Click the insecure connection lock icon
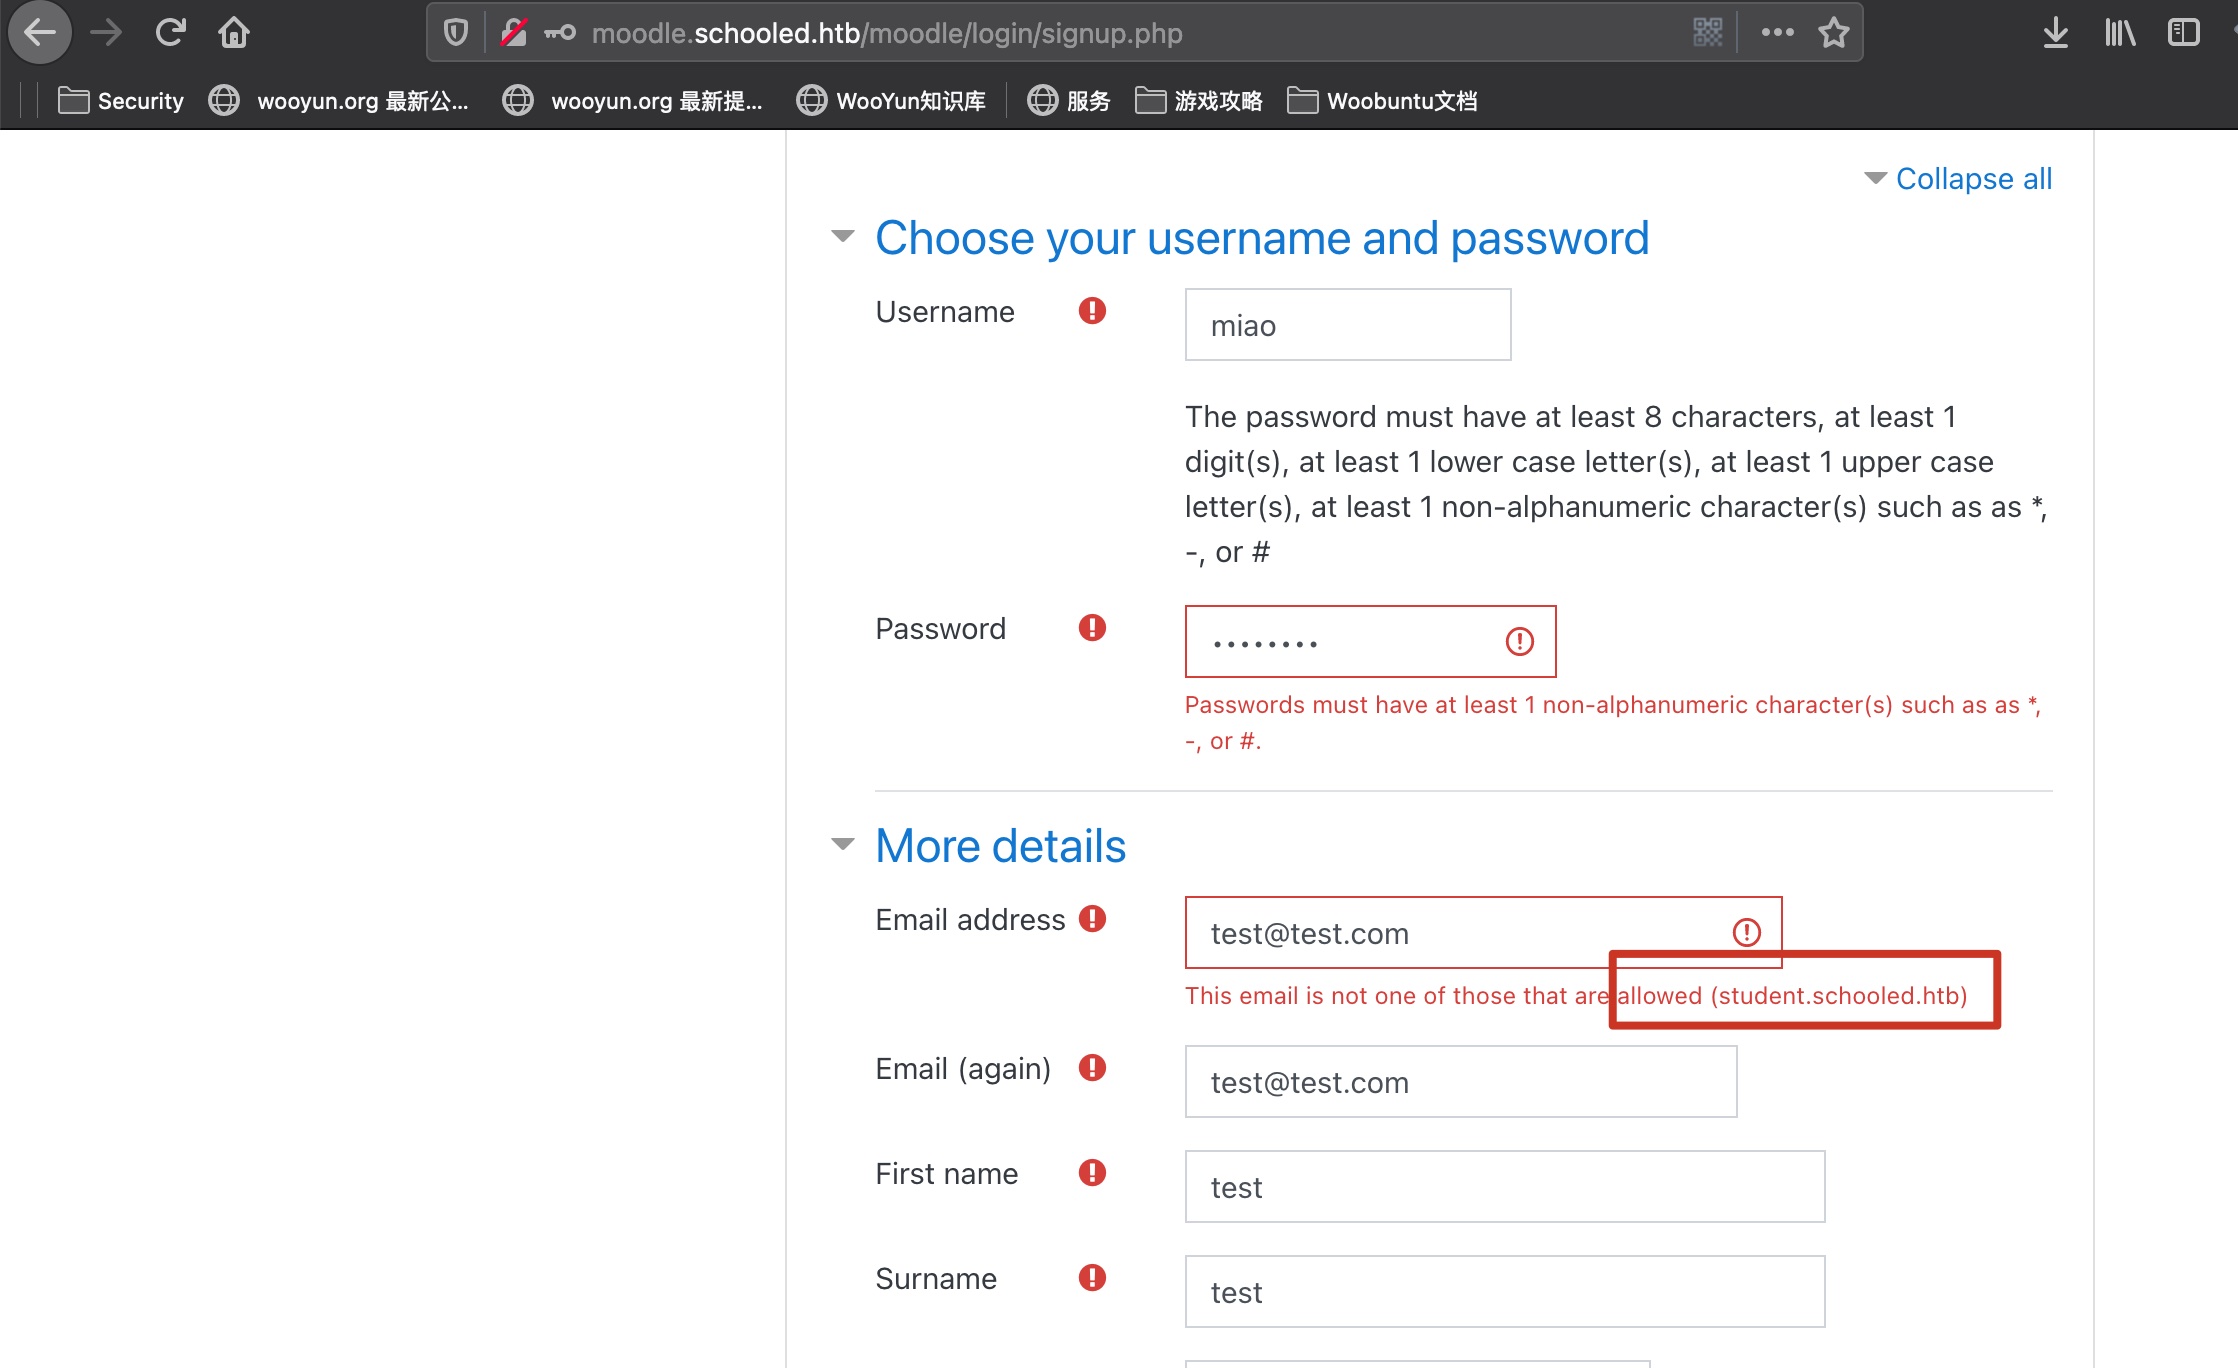 click(x=514, y=33)
